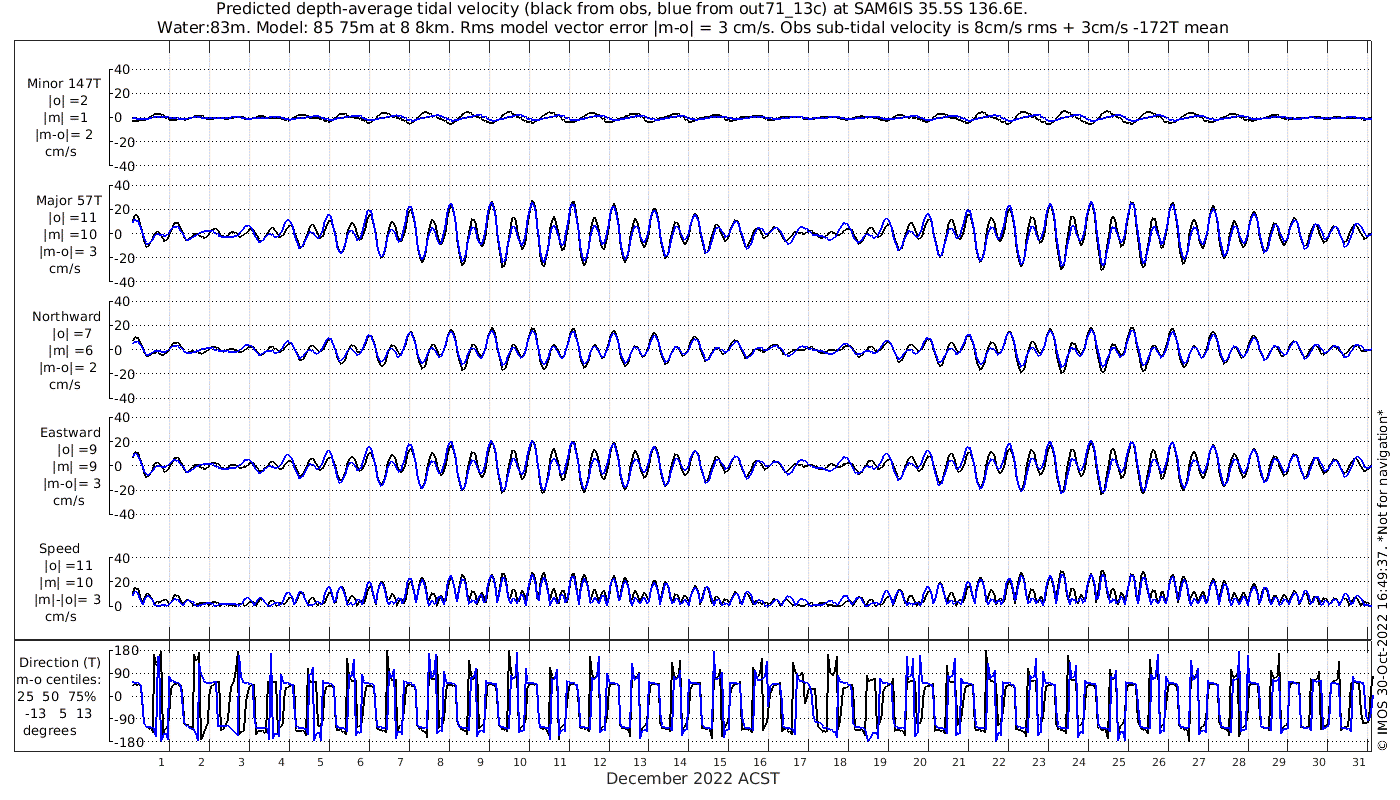1400x800 pixels.
Task: Select the 'Northward' panel label
Action: point(66,316)
